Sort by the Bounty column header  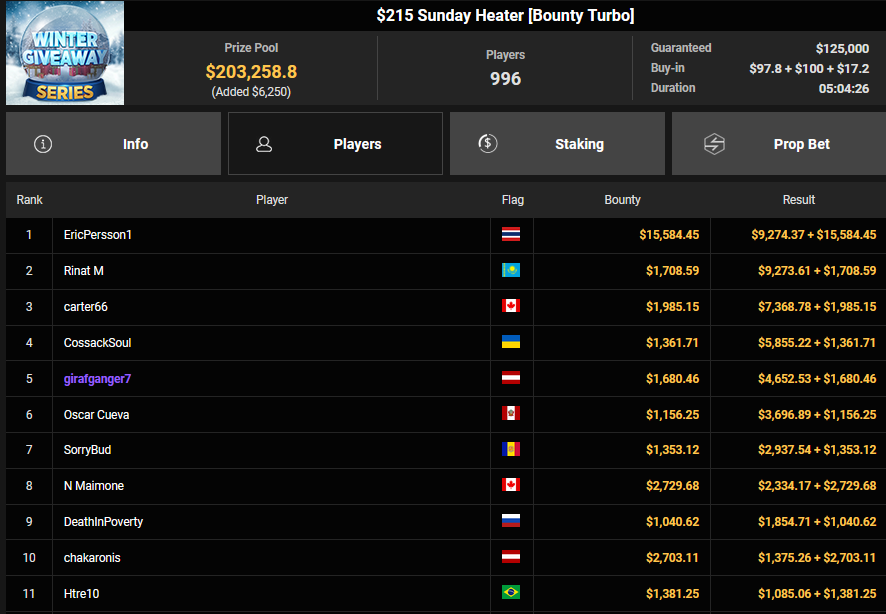[x=622, y=200]
